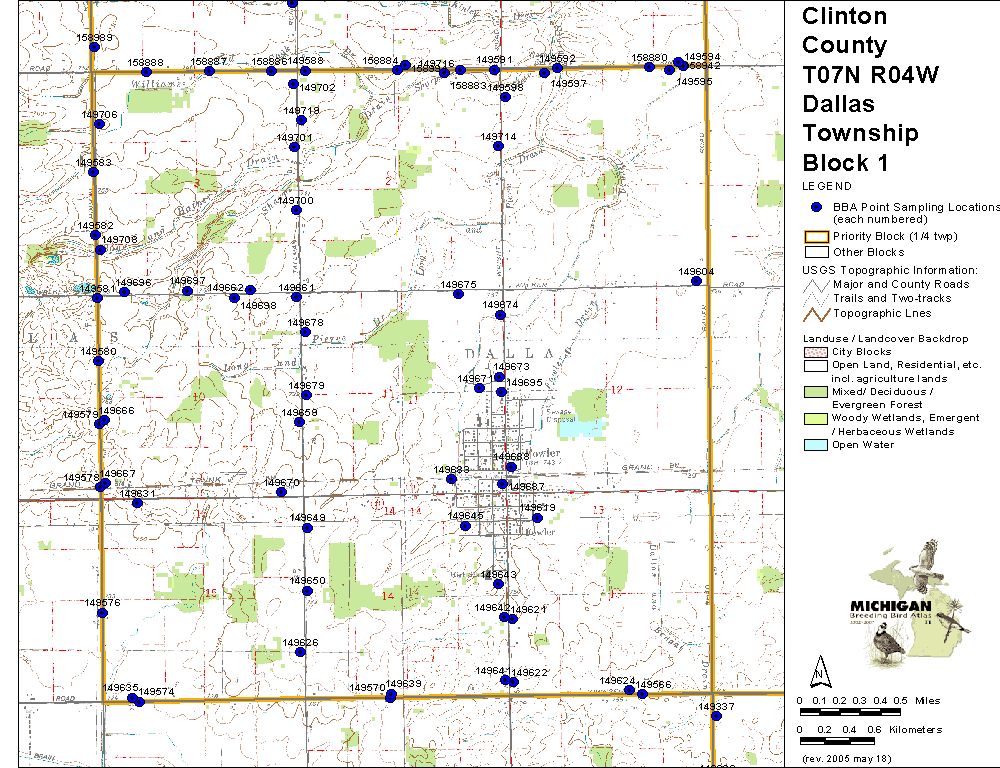
Task: Select sampling point 149576 near the left border
Action: [102, 612]
